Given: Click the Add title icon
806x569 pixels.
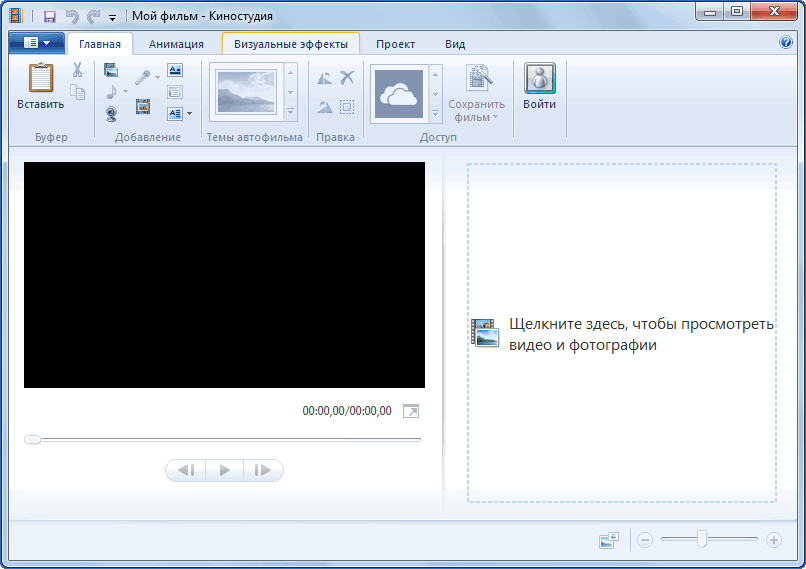Looking at the screenshot, I should 175,69.
